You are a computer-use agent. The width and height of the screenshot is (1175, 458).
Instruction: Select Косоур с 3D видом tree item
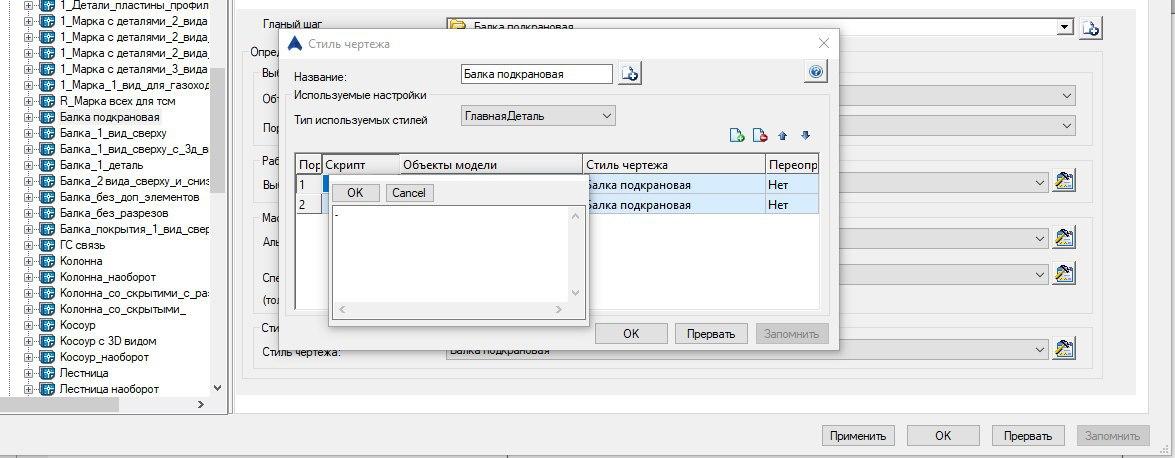107,341
